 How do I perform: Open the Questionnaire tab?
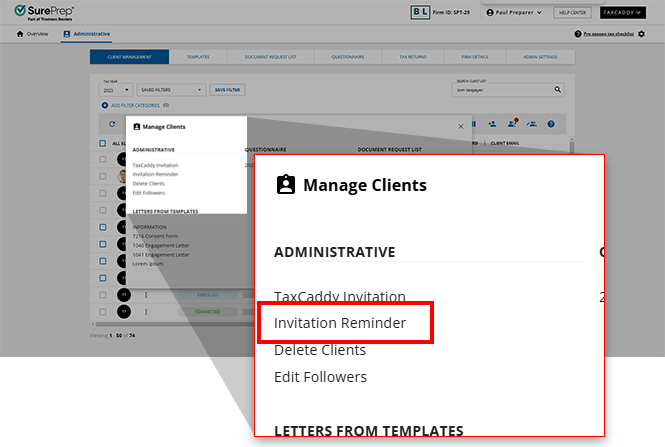click(348, 57)
